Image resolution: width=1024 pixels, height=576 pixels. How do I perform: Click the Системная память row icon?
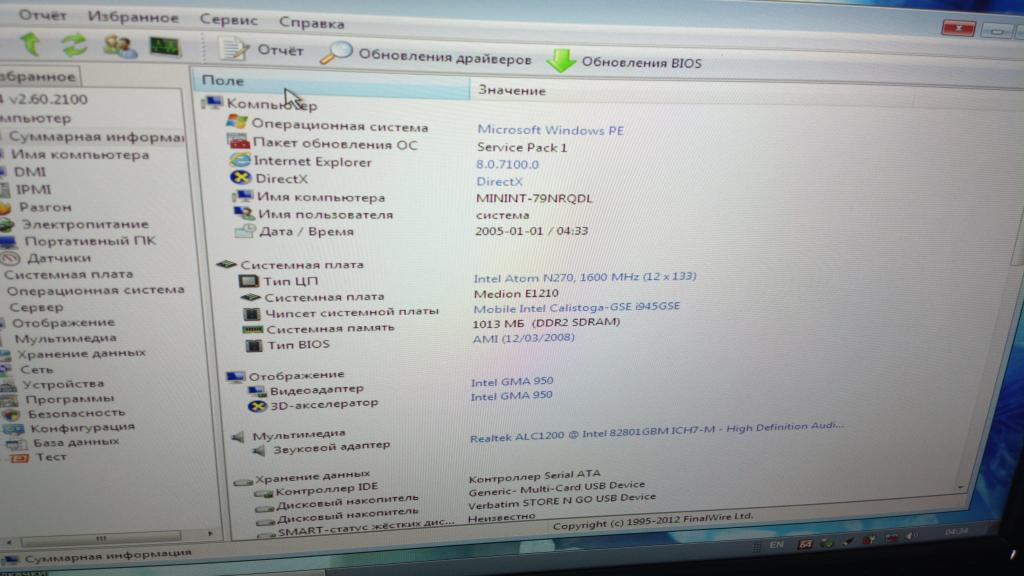point(253,329)
